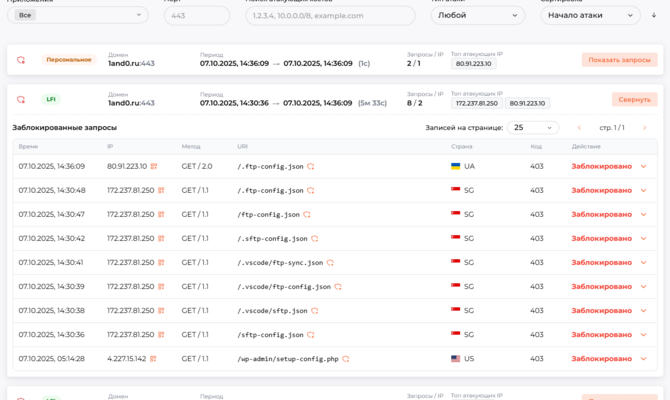Click the attacker IP field with placeholder 1.2.3.4

(x=329, y=15)
